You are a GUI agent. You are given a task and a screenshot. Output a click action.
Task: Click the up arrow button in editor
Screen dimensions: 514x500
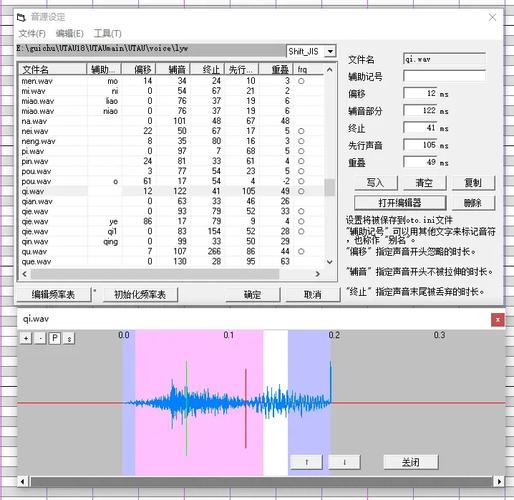pyautogui.click(x=306, y=462)
